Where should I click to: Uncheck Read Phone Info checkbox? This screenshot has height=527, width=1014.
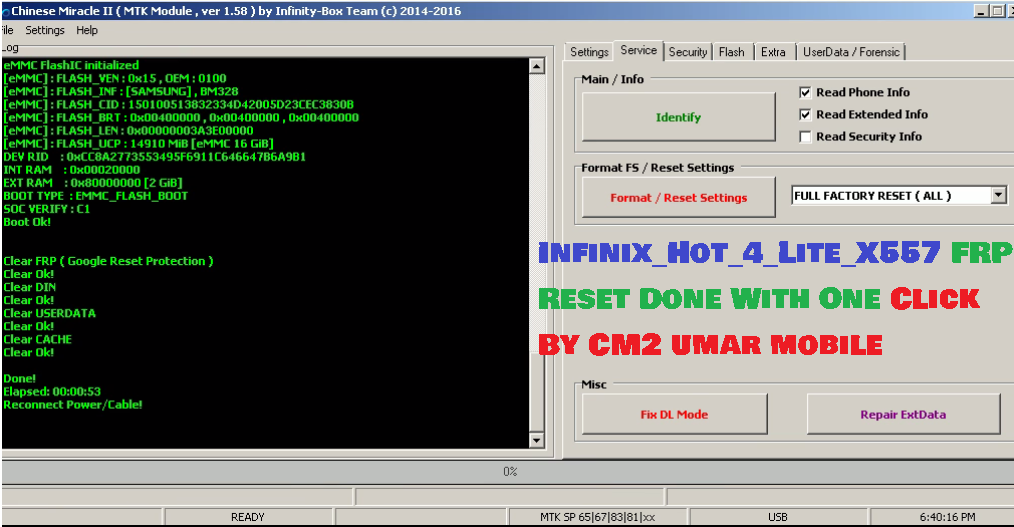pyautogui.click(x=805, y=92)
